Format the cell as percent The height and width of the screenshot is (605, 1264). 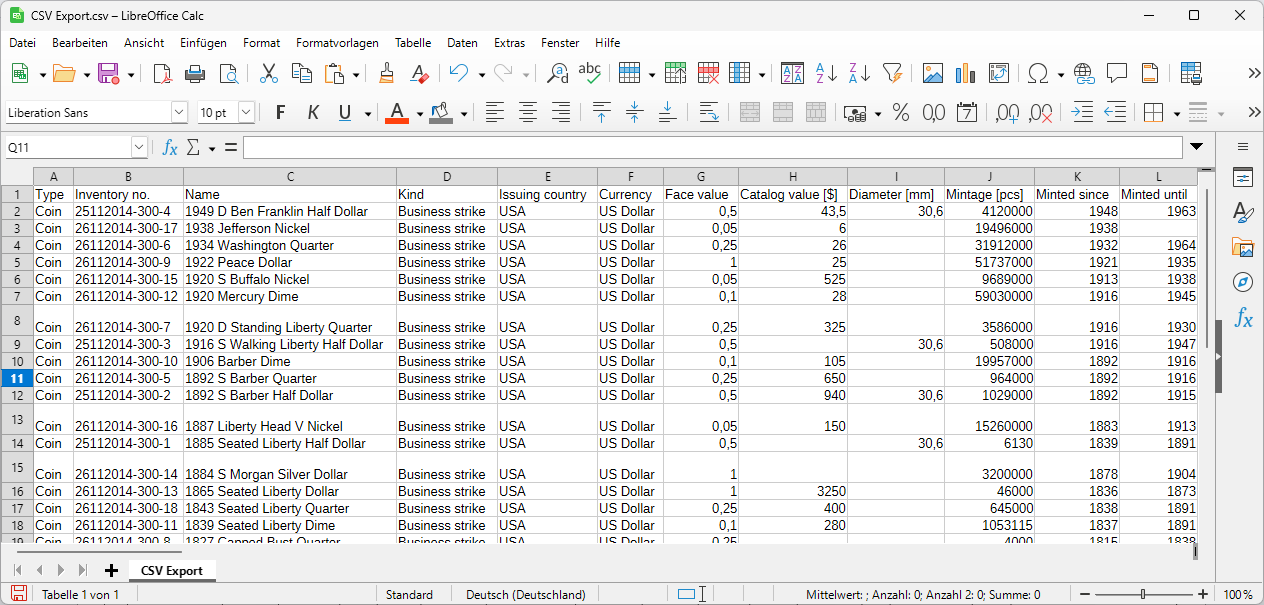click(901, 113)
